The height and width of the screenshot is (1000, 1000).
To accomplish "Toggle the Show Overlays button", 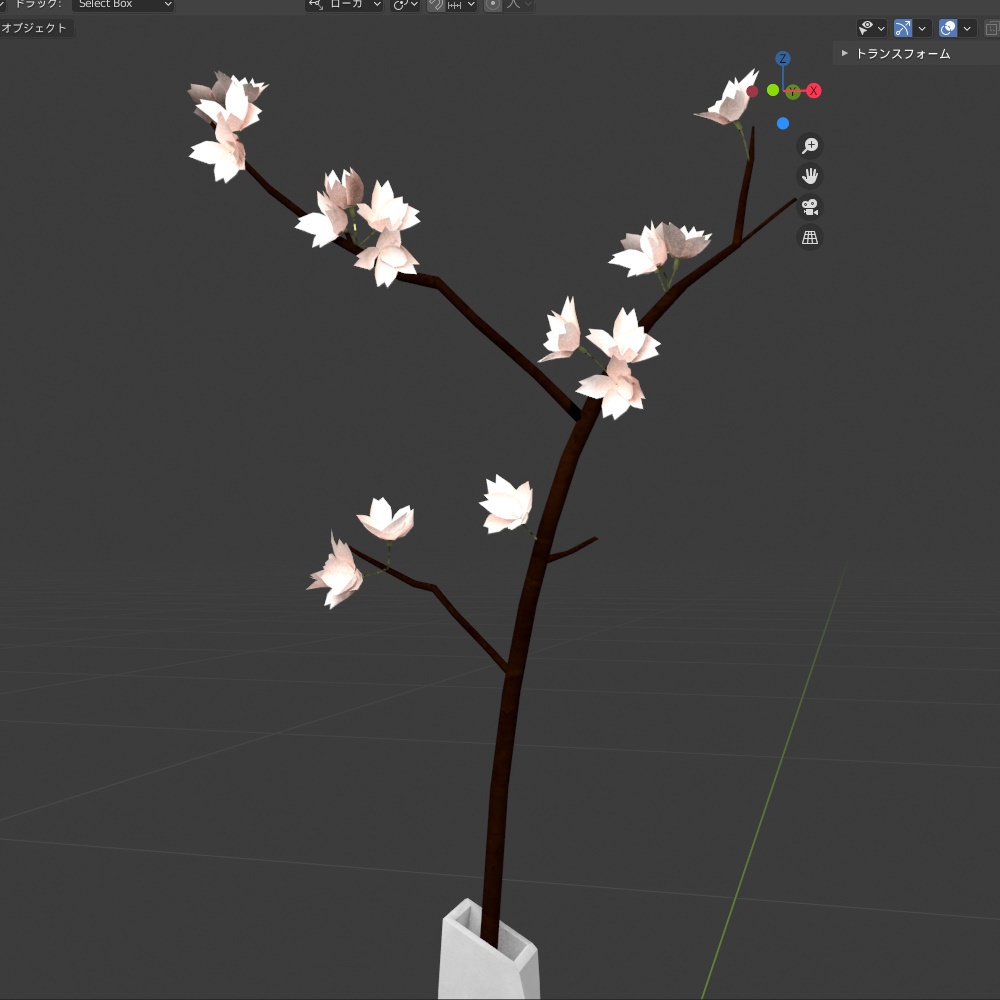I will pos(950,27).
